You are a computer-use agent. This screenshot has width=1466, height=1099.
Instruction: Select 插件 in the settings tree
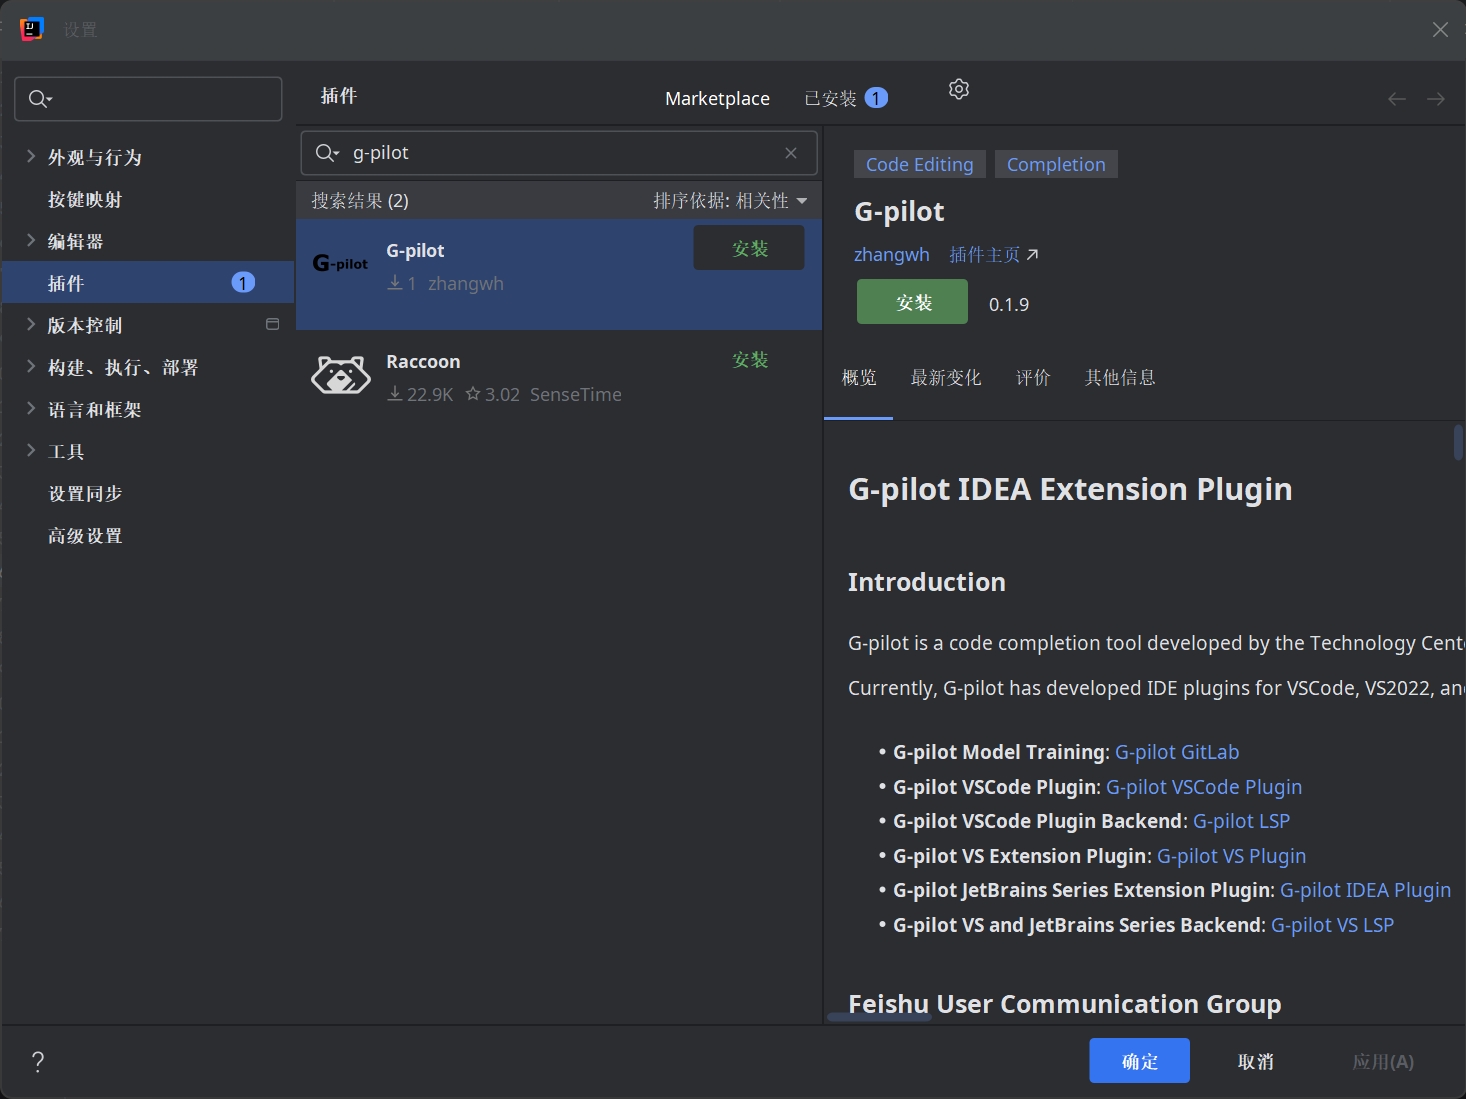click(148, 283)
